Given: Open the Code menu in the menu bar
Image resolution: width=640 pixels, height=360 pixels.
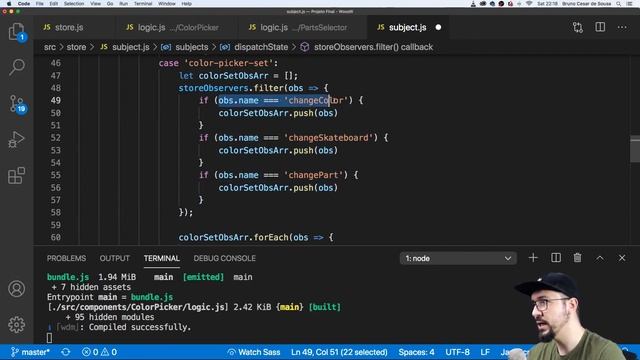Looking at the screenshot, I should [24, 3].
